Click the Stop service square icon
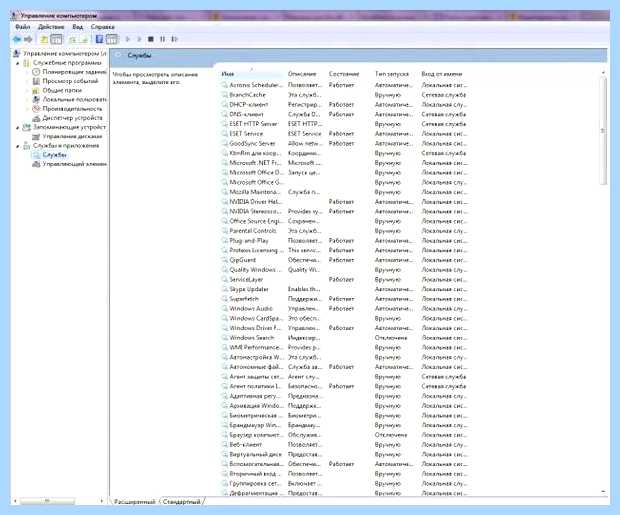 coord(151,39)
